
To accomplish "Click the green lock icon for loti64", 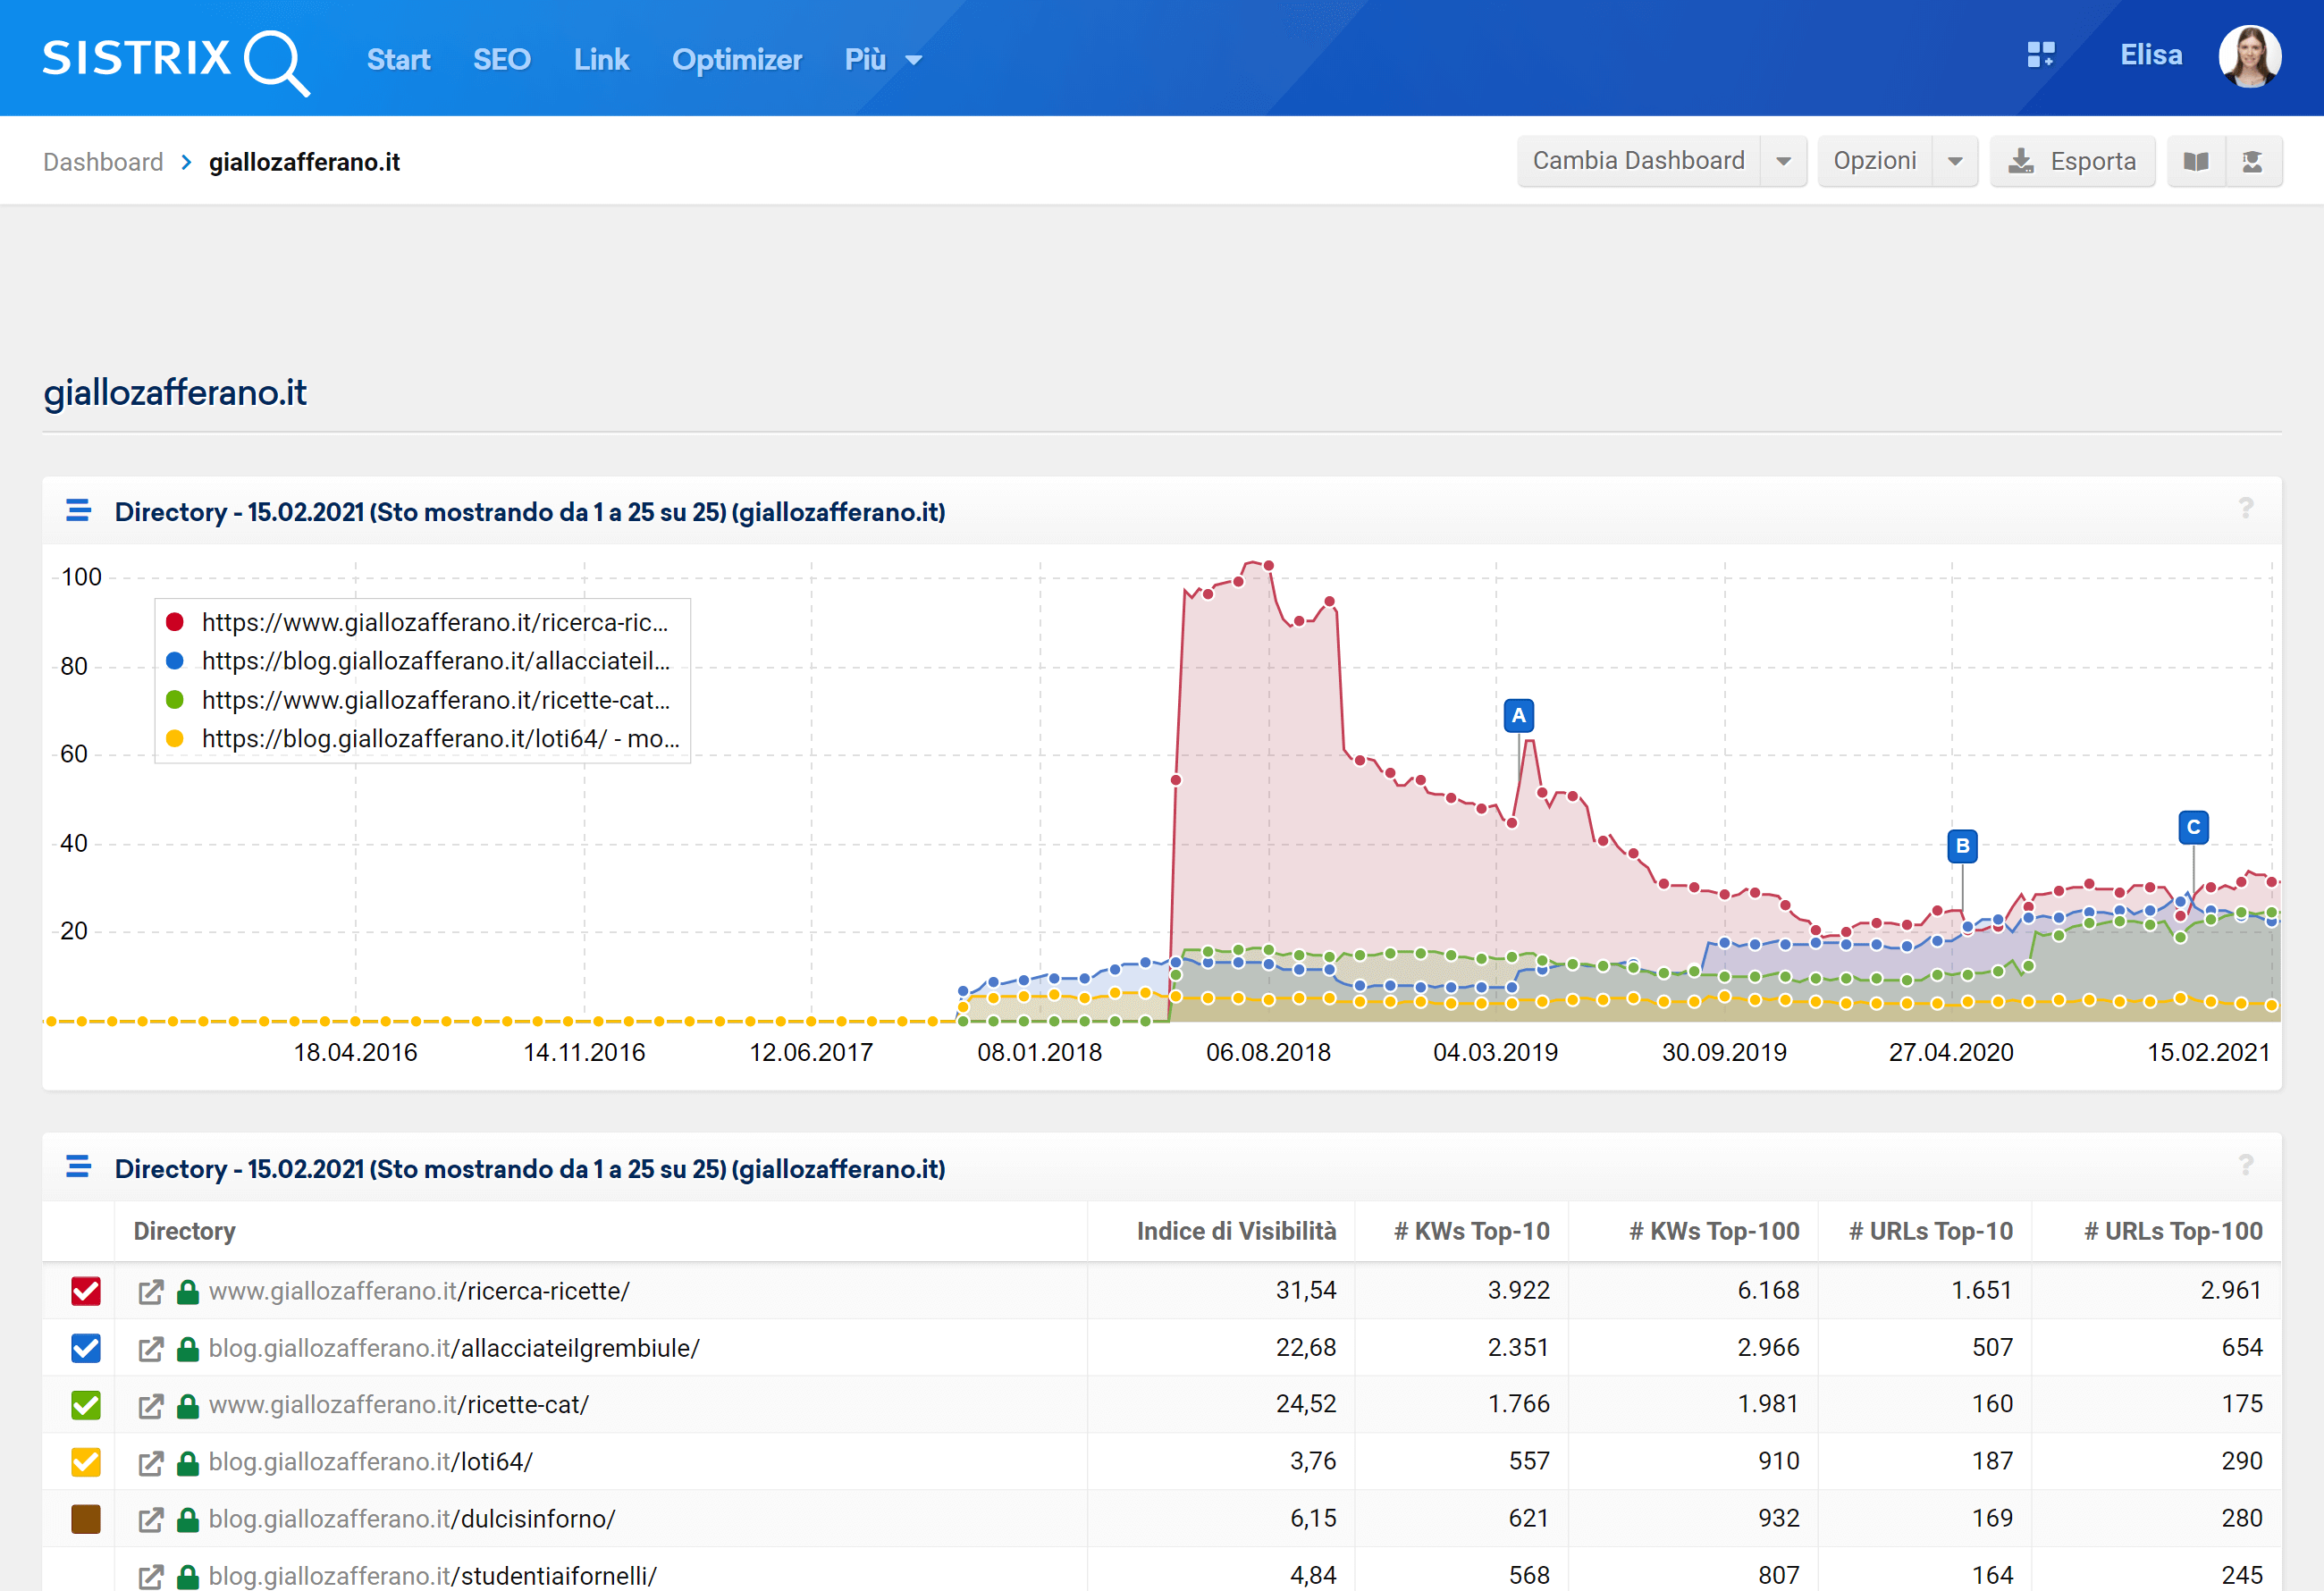I will pos(187,1463).
